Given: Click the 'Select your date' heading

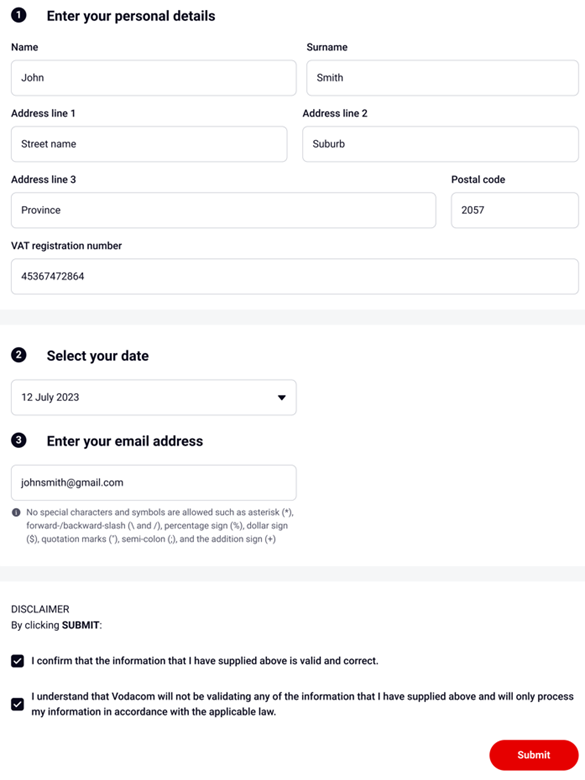Looking at the screenshot, I should pos(98,356).
